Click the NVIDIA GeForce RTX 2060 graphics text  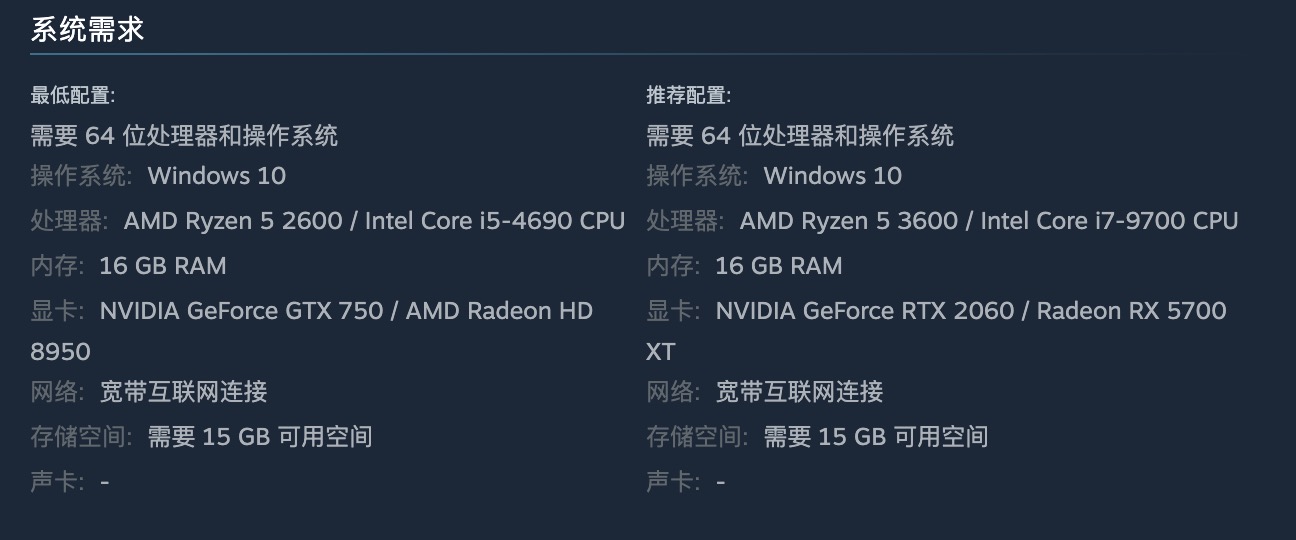pos(865,311)
